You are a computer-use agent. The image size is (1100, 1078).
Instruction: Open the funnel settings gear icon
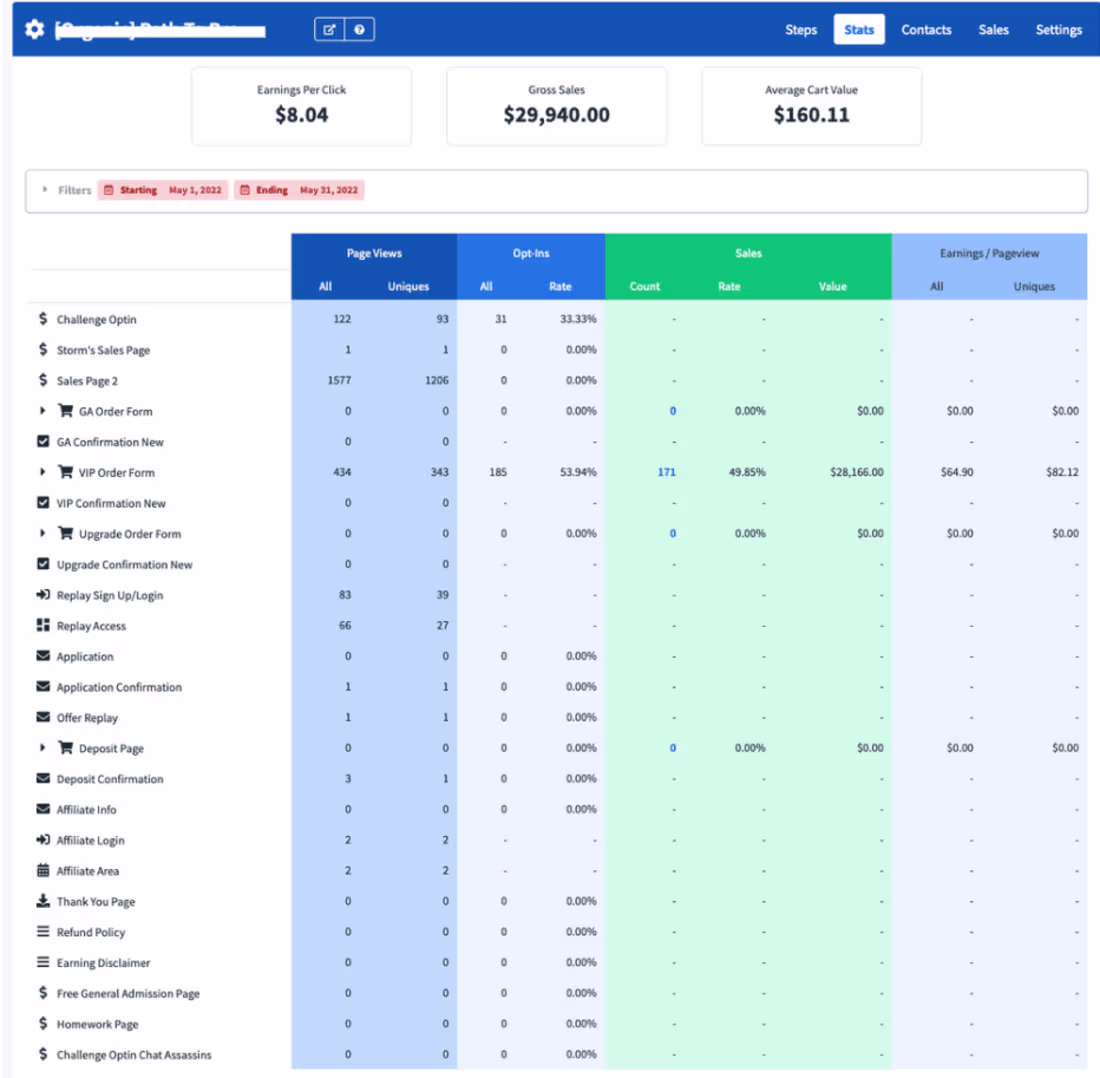(x=33, y=29)
